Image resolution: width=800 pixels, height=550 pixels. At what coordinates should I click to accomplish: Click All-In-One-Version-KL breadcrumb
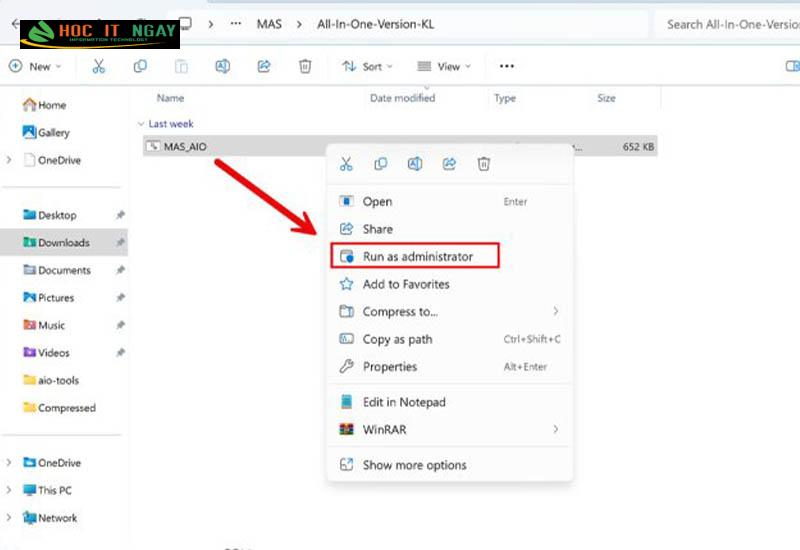pyautogui.click(x=376, y=24)
